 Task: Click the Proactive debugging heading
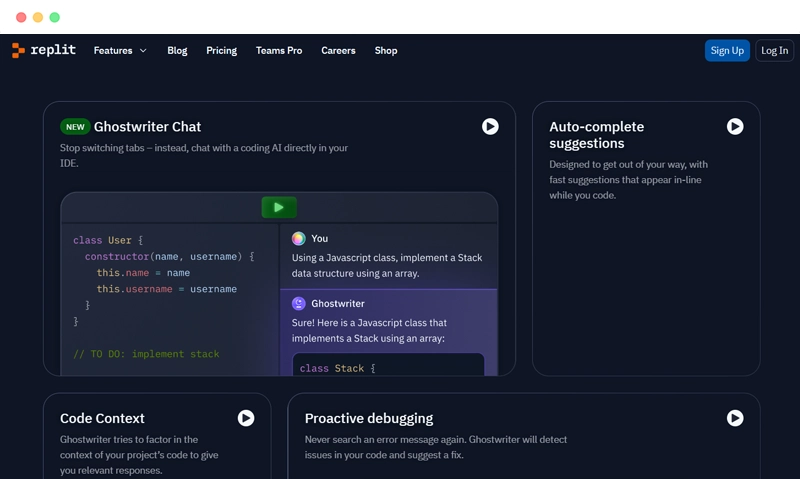tap(369, 418)
